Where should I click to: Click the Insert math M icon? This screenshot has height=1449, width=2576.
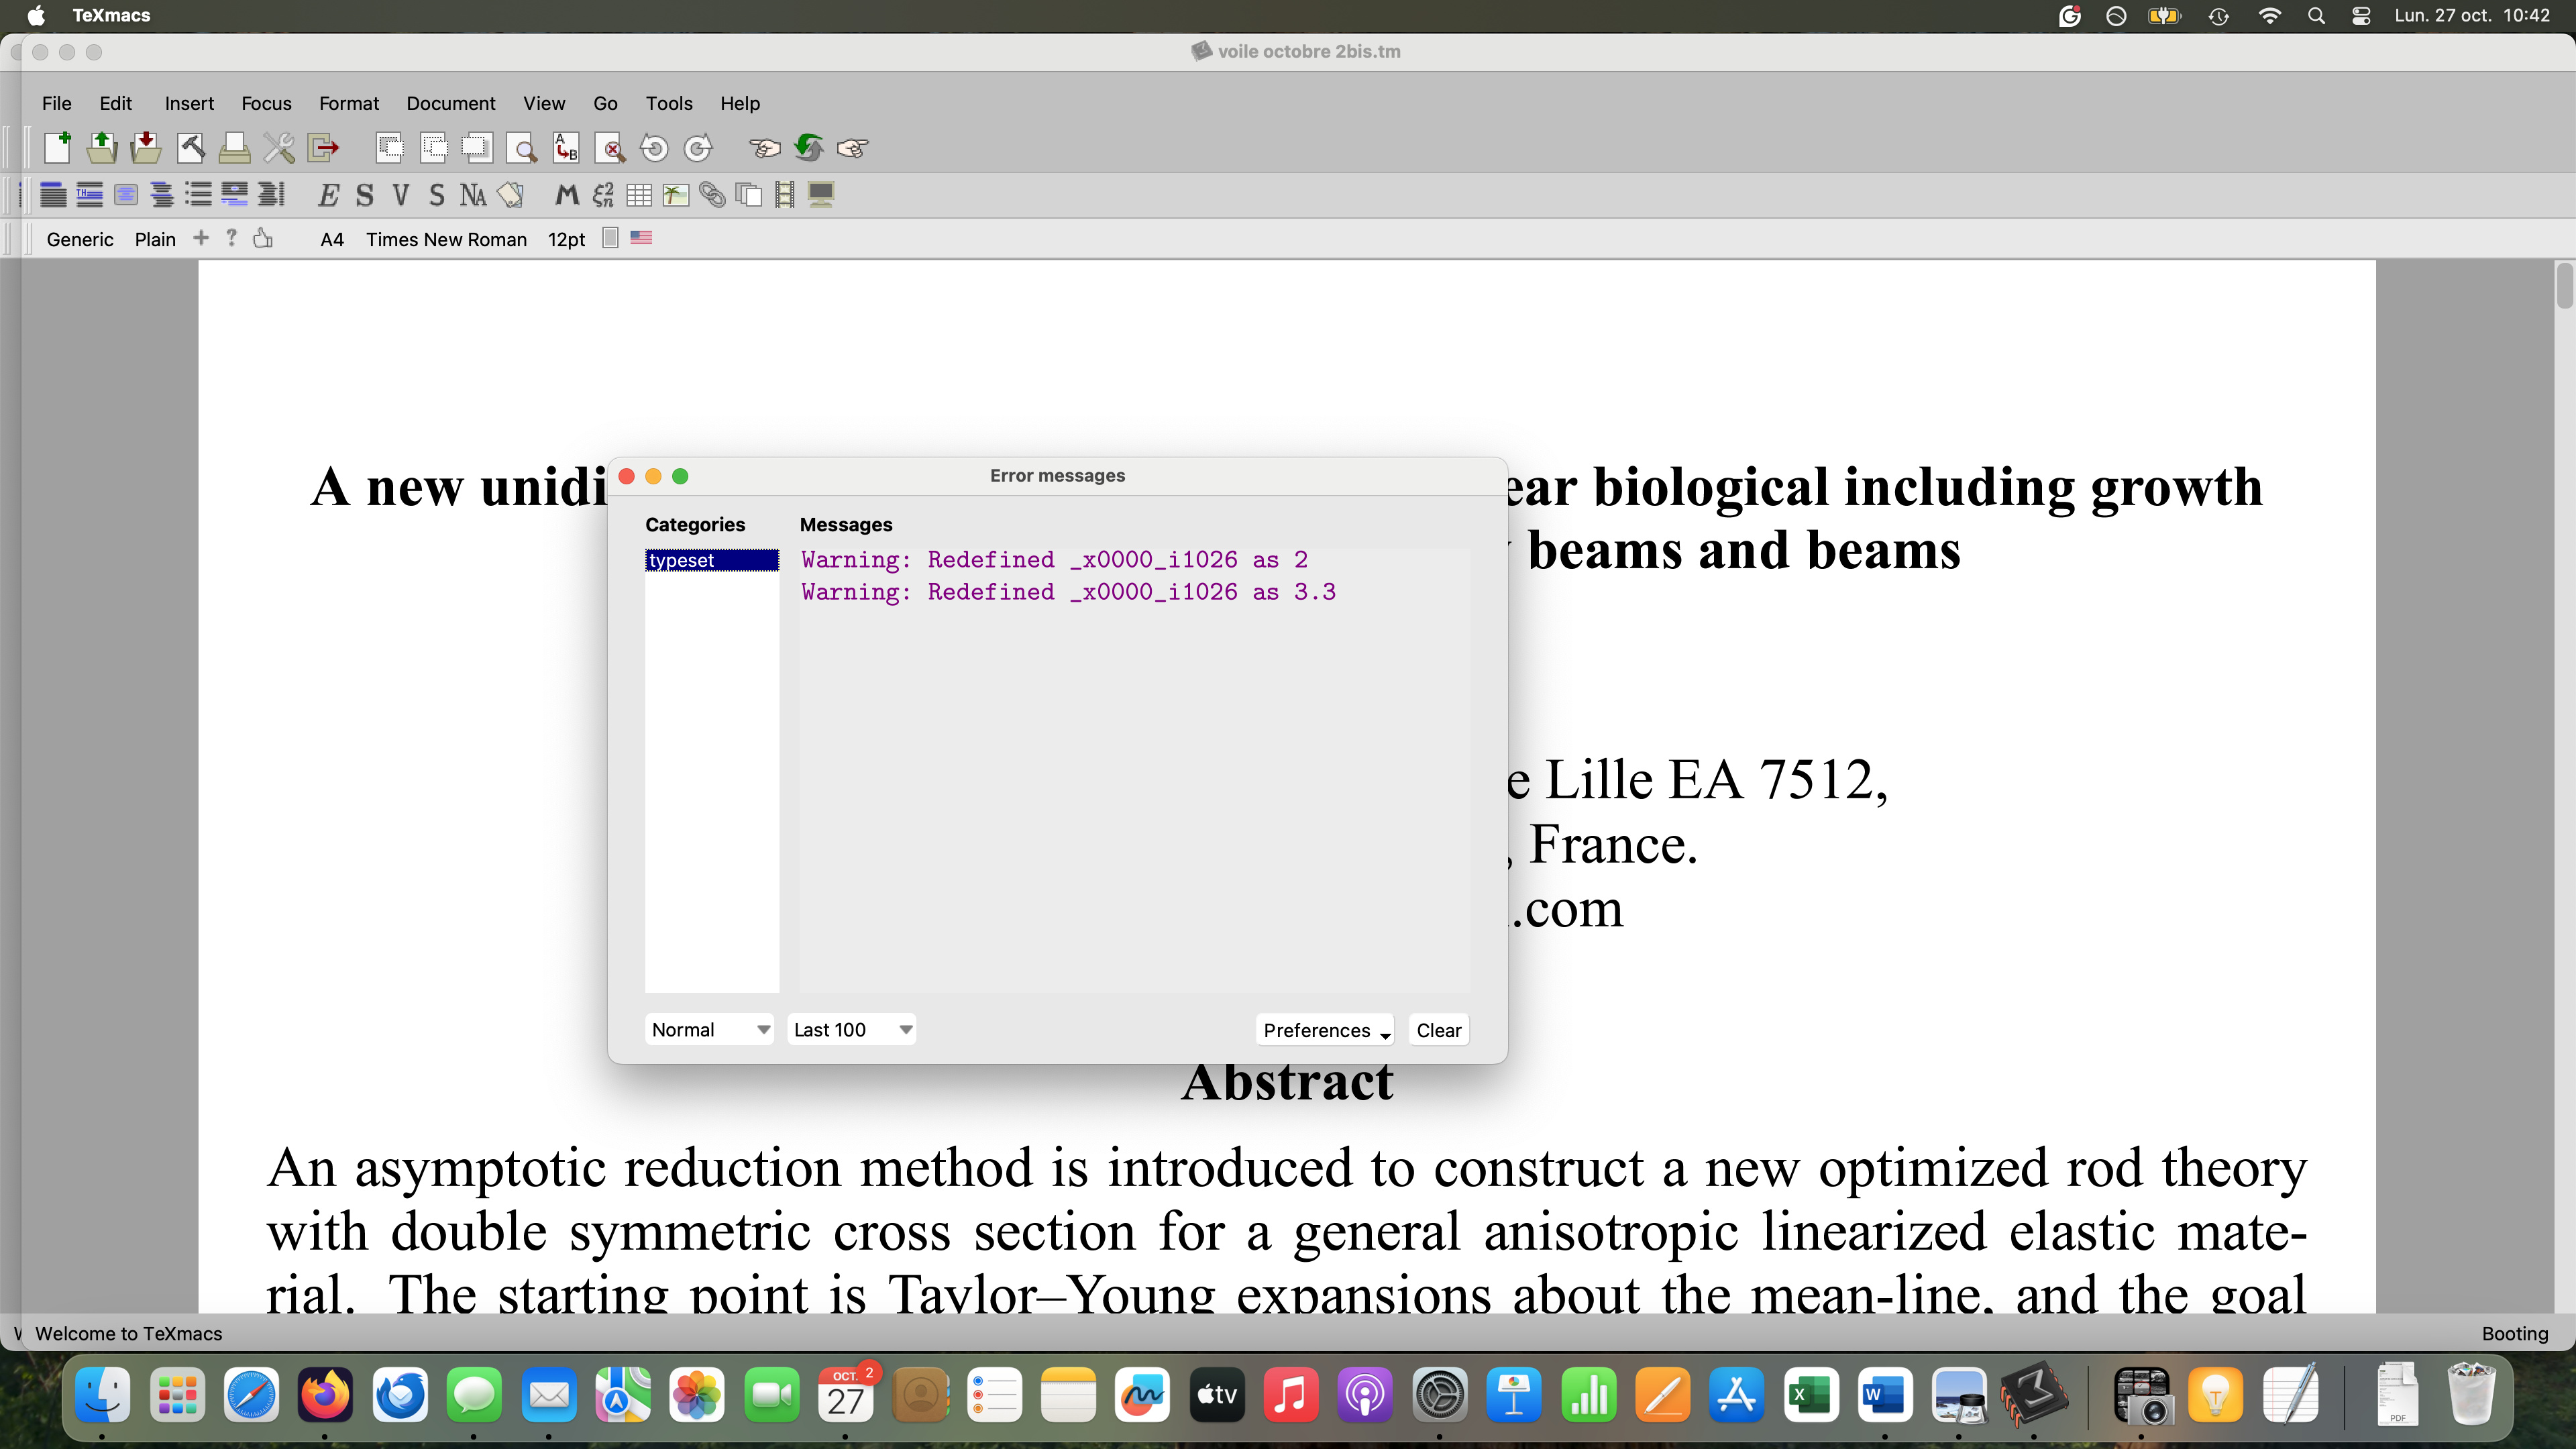point(567,195)
